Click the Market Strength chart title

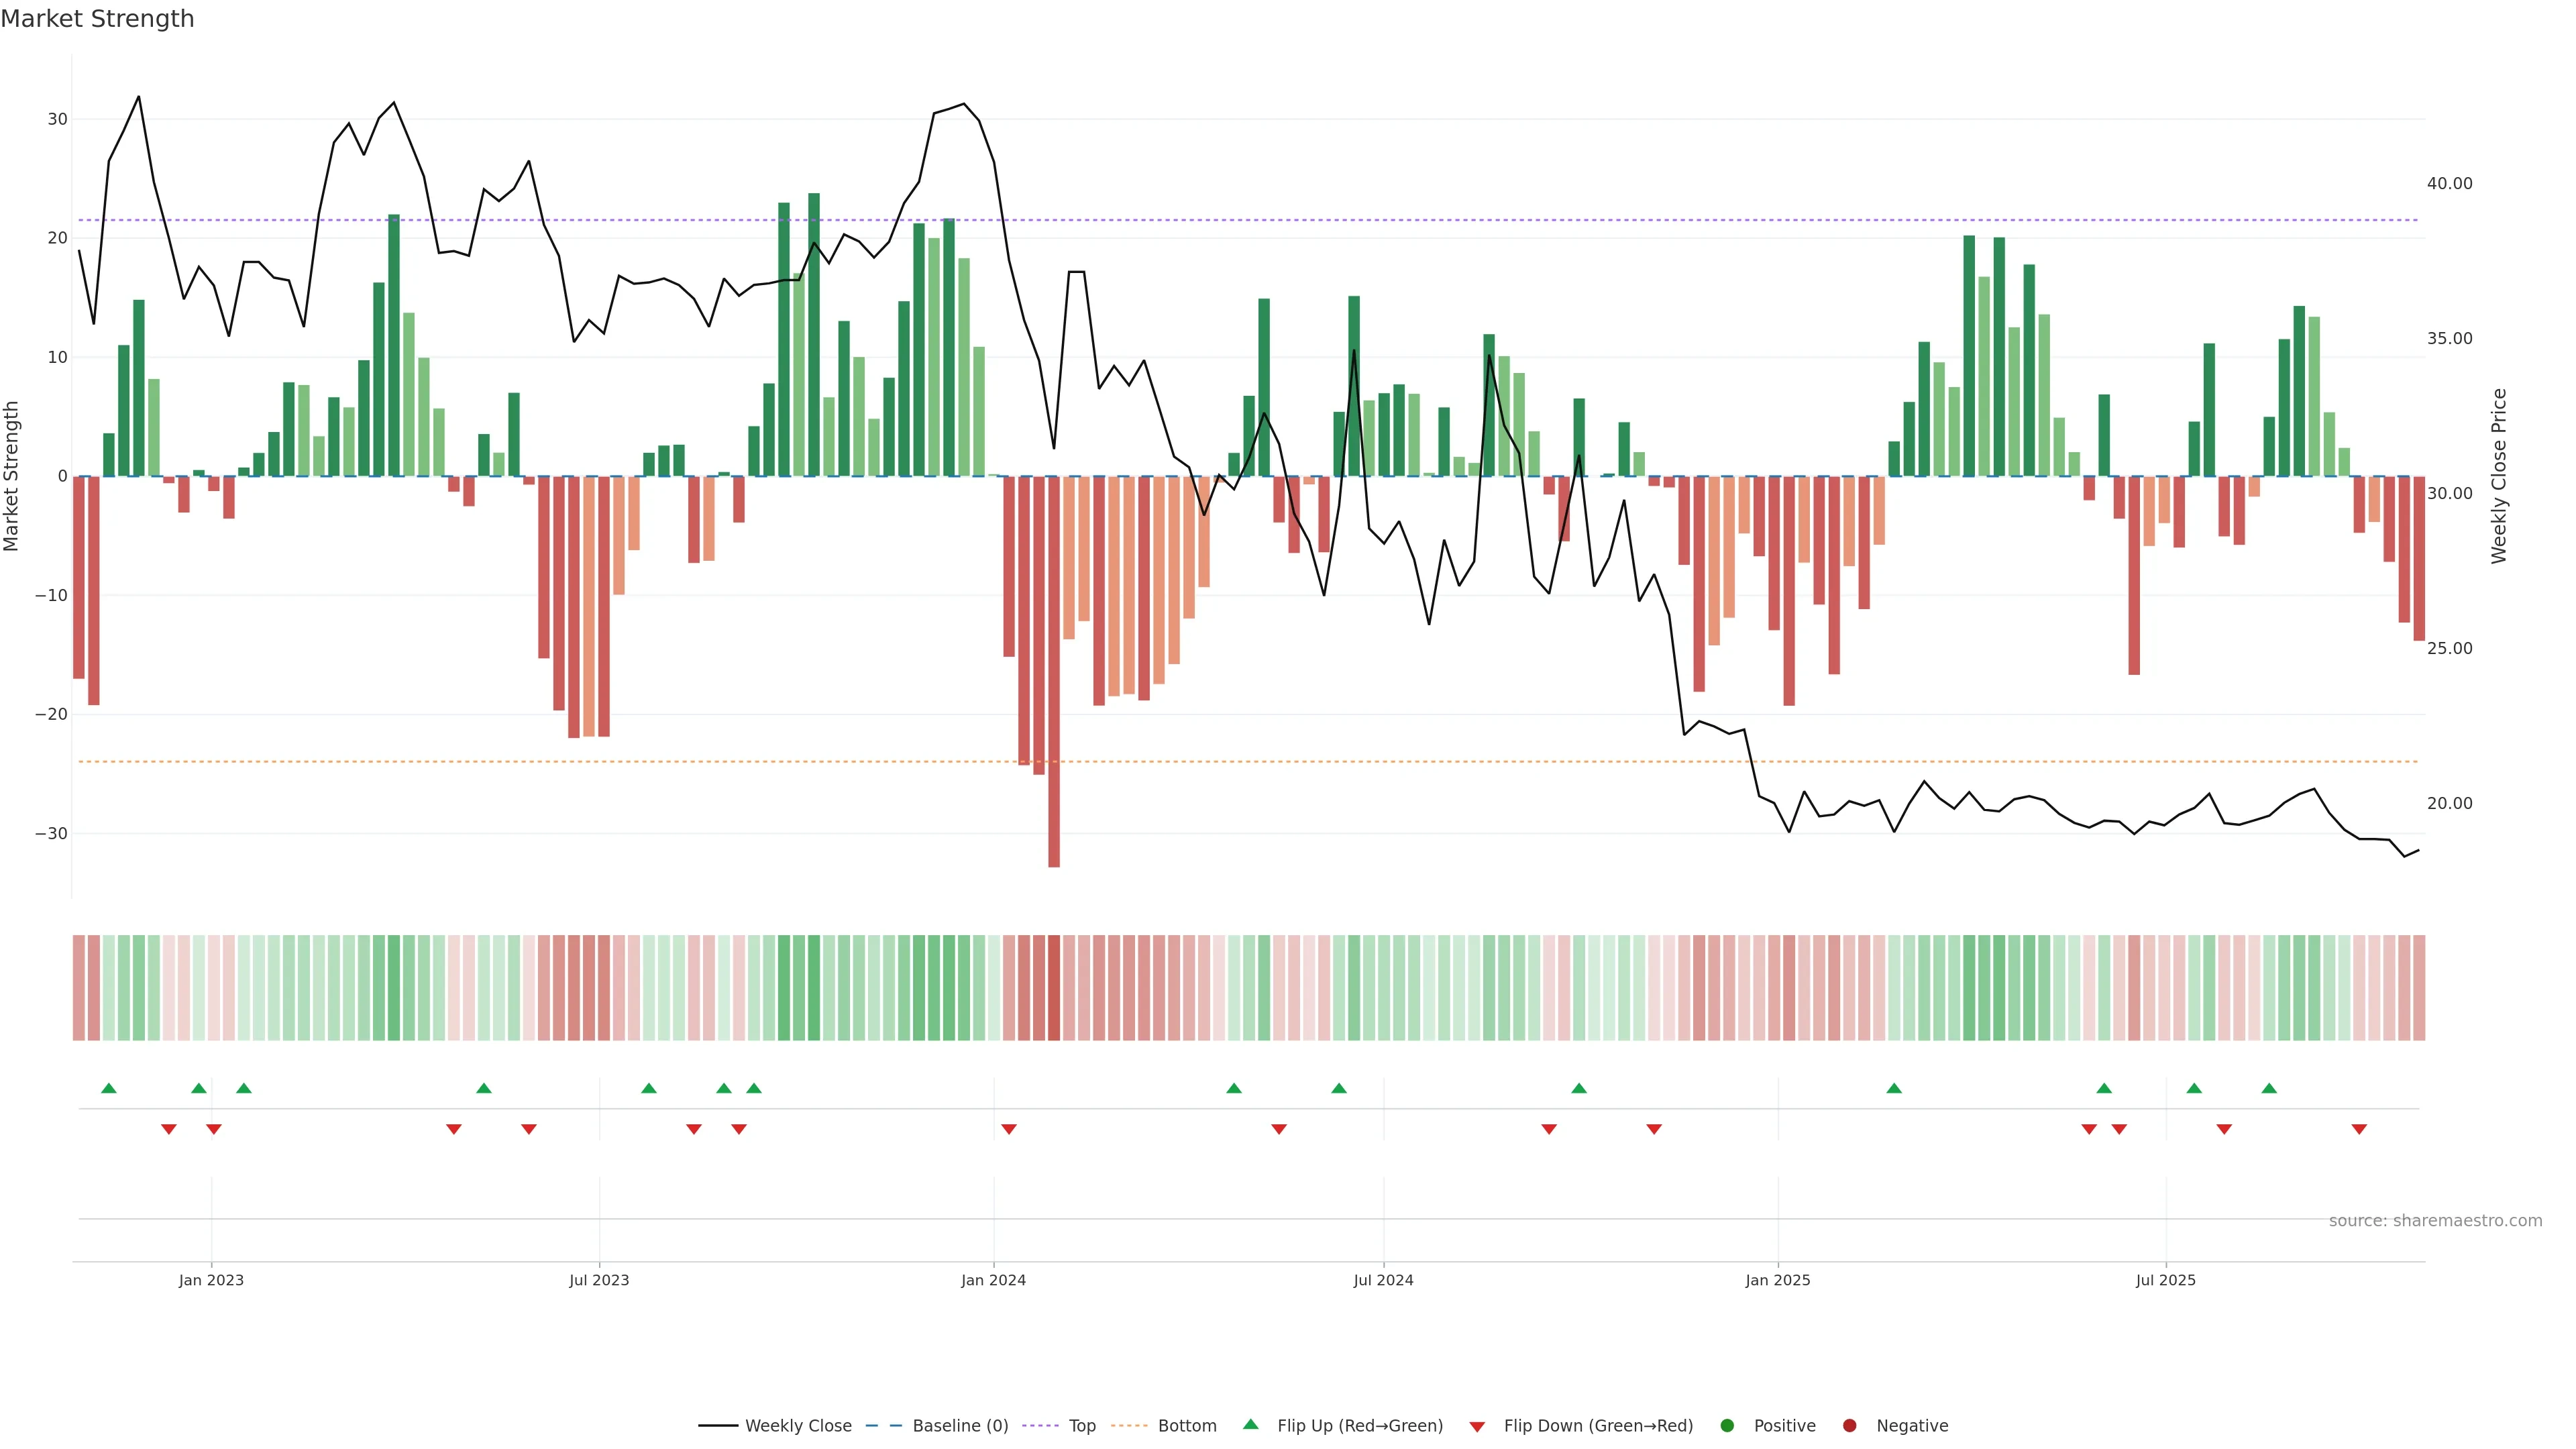97,19
